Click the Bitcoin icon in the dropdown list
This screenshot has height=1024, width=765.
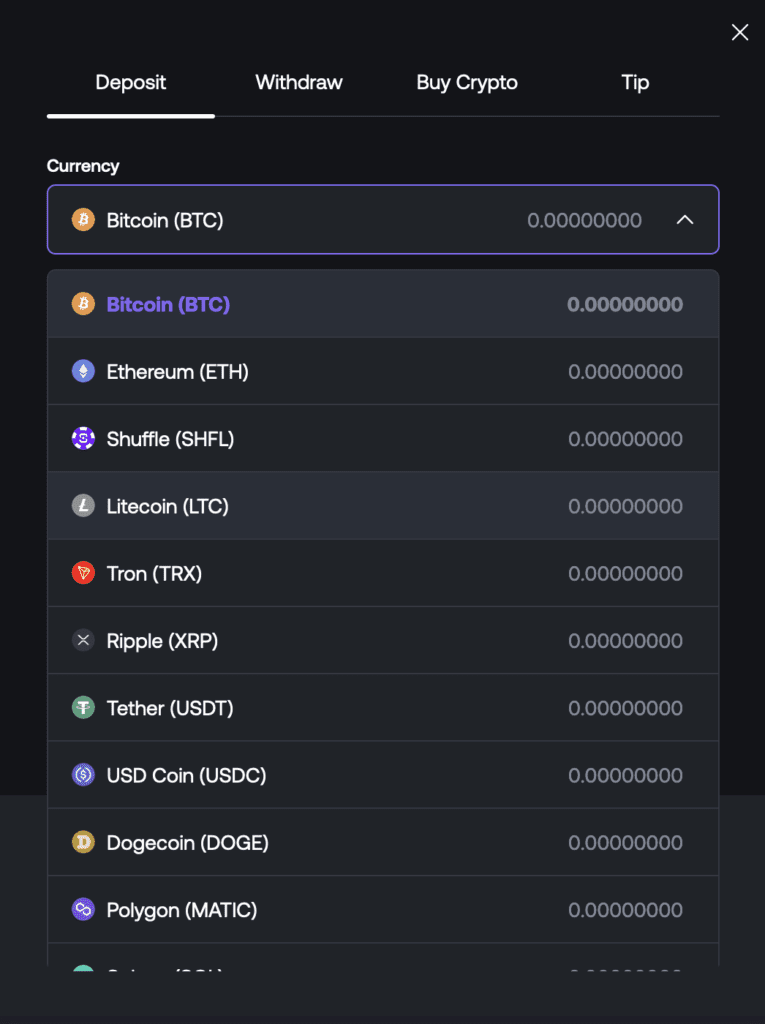tap(83, 304)
